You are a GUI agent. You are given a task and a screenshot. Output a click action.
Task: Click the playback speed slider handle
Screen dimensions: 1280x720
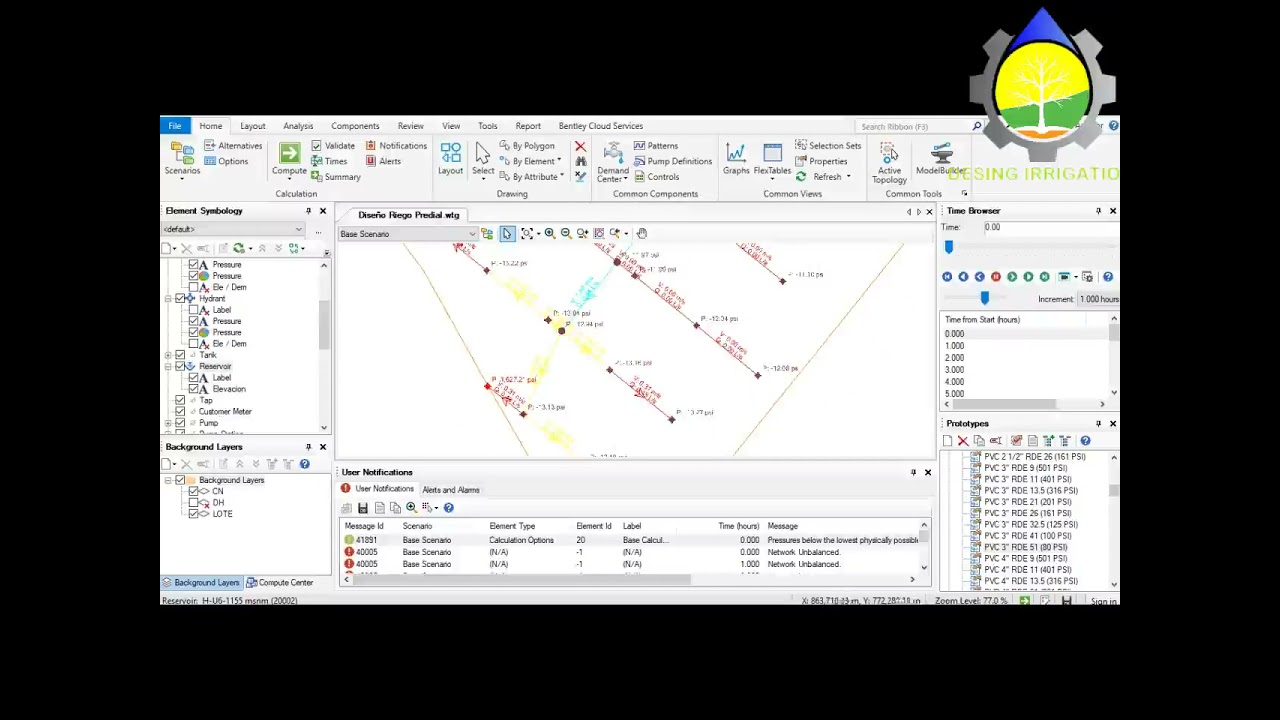point(985,298)
